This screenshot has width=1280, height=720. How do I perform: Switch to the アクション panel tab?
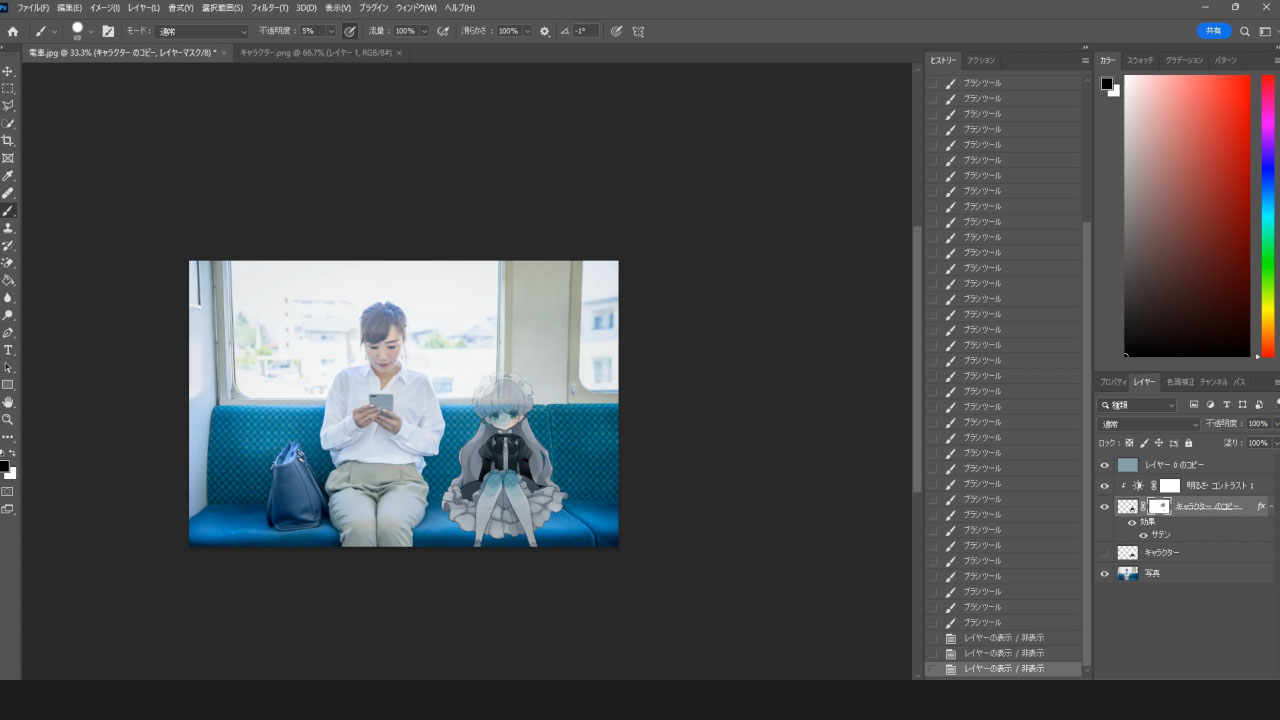[x=981, y=60]
